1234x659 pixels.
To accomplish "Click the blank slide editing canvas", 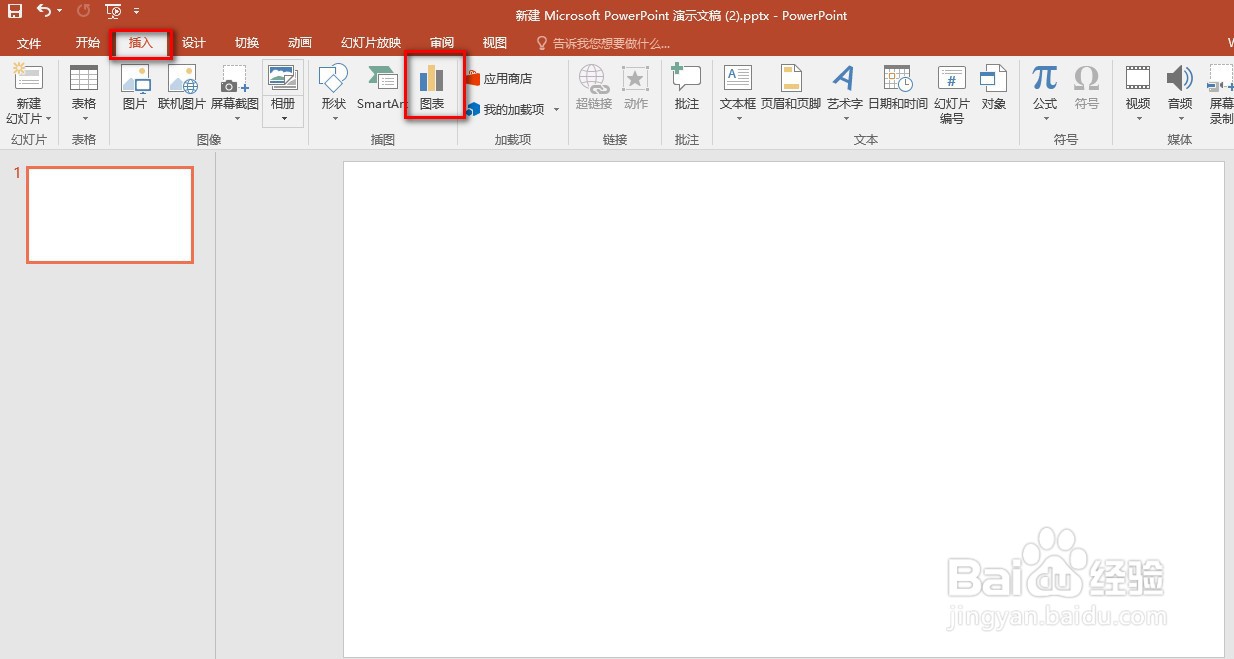I will click(784, 409).
